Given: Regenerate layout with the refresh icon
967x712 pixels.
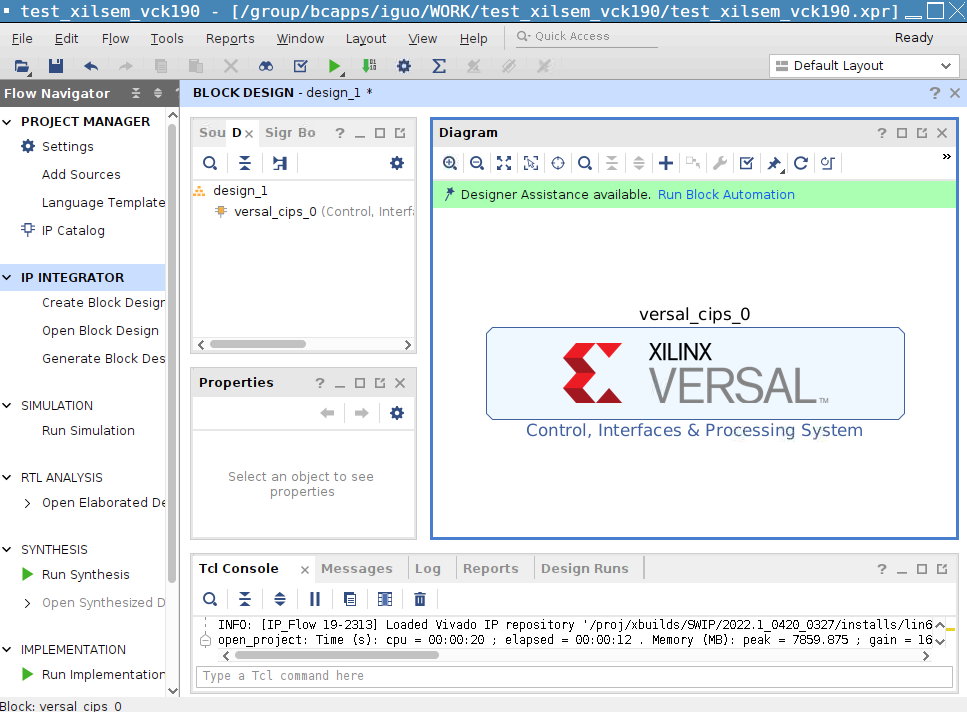Looking at the screenshot, I should point(800,163).
